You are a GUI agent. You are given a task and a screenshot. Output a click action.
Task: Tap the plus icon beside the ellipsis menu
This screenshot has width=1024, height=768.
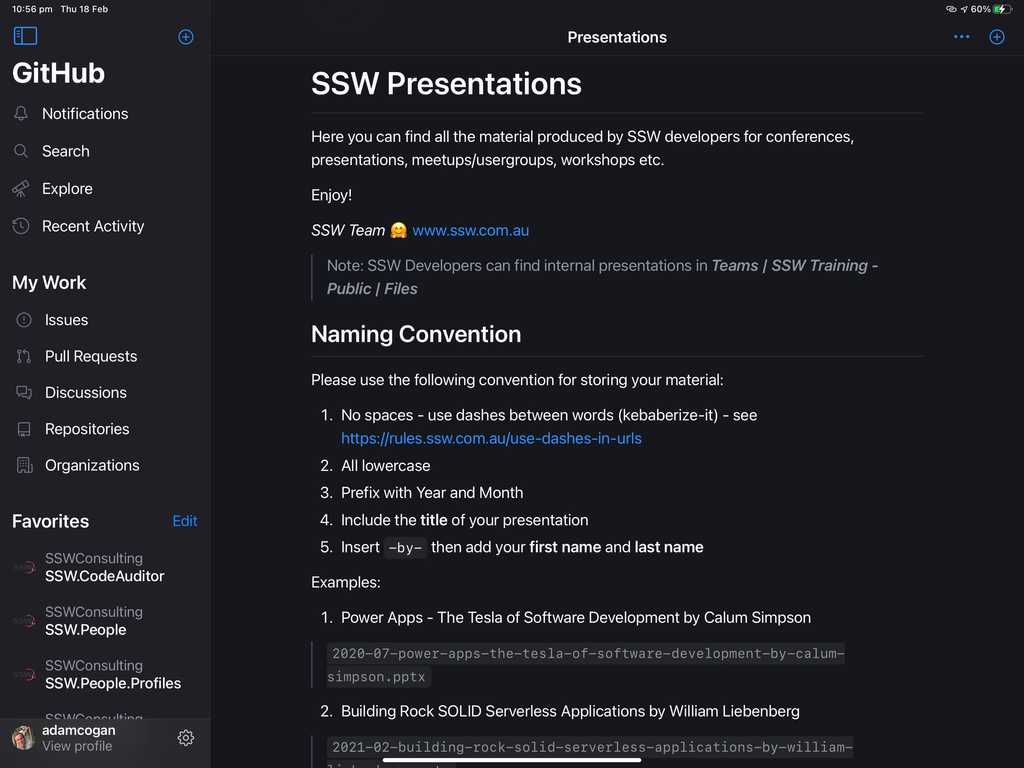pos(996,37)
